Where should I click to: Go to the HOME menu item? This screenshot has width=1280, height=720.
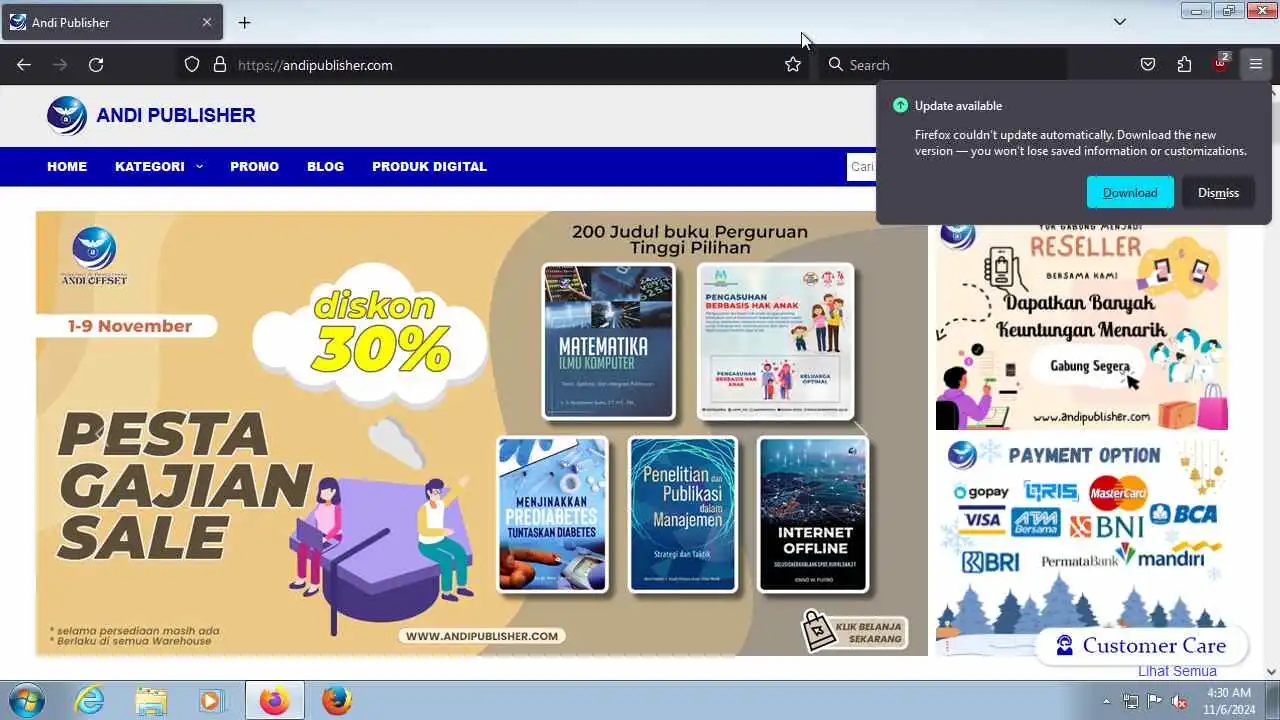(x=67, y=166)
